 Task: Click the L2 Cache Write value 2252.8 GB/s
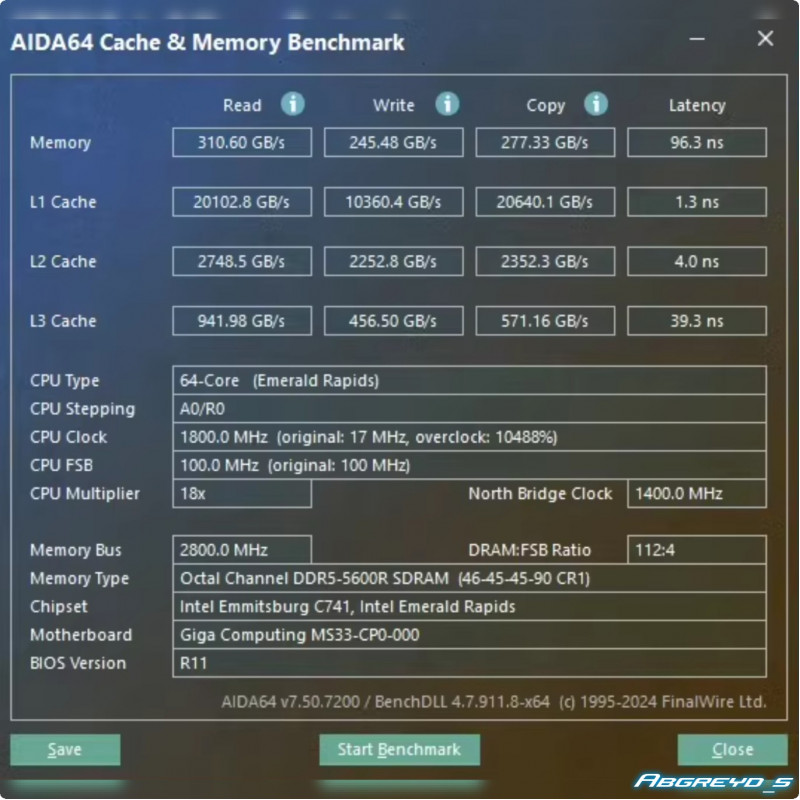coord(393,261)
